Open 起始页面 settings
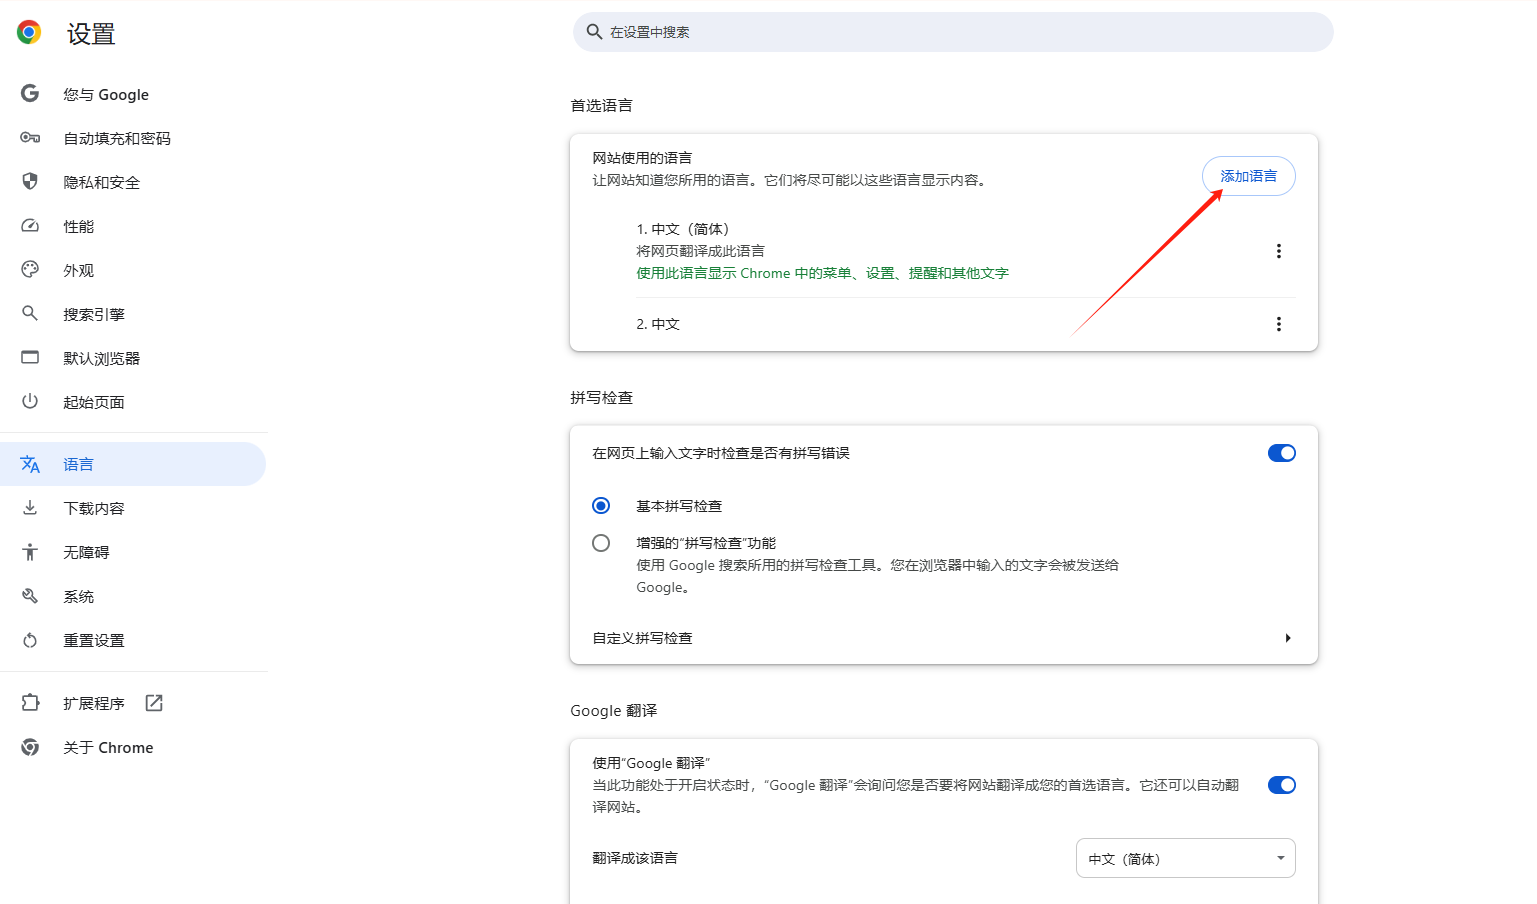1537x904 pixels. (133, 402)
